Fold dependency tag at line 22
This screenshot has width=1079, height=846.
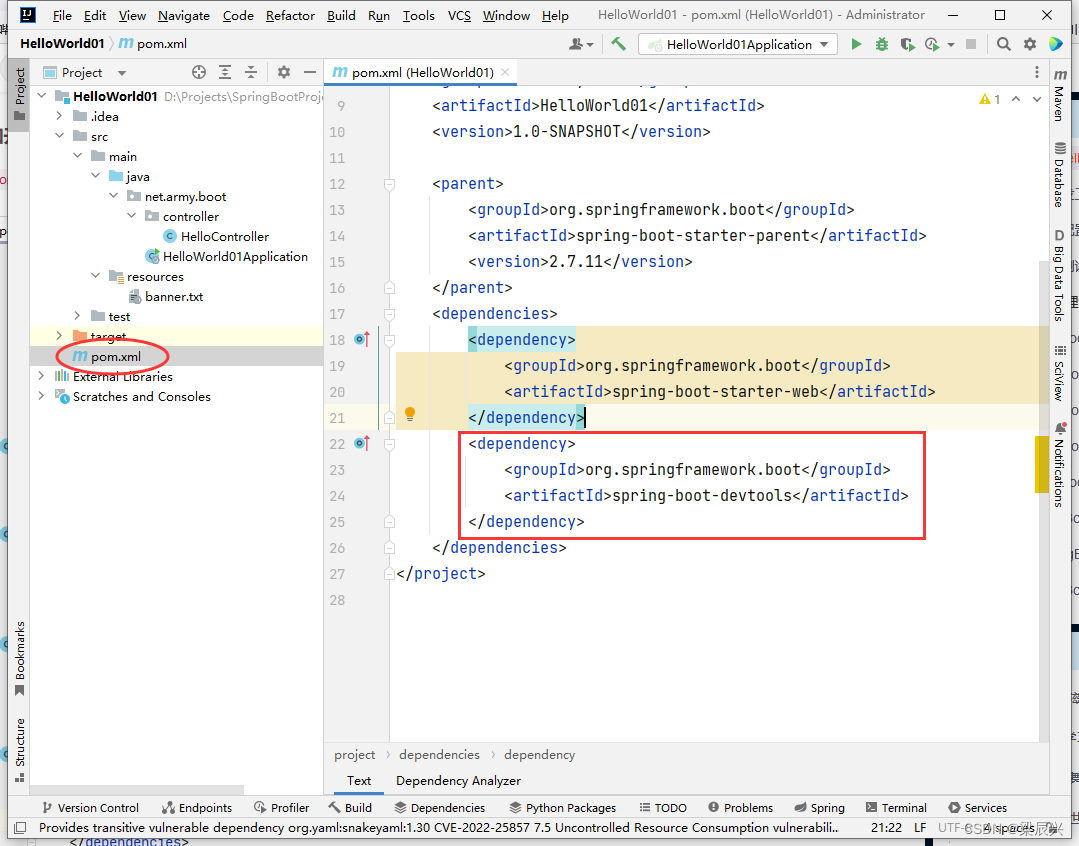point(389,444)
